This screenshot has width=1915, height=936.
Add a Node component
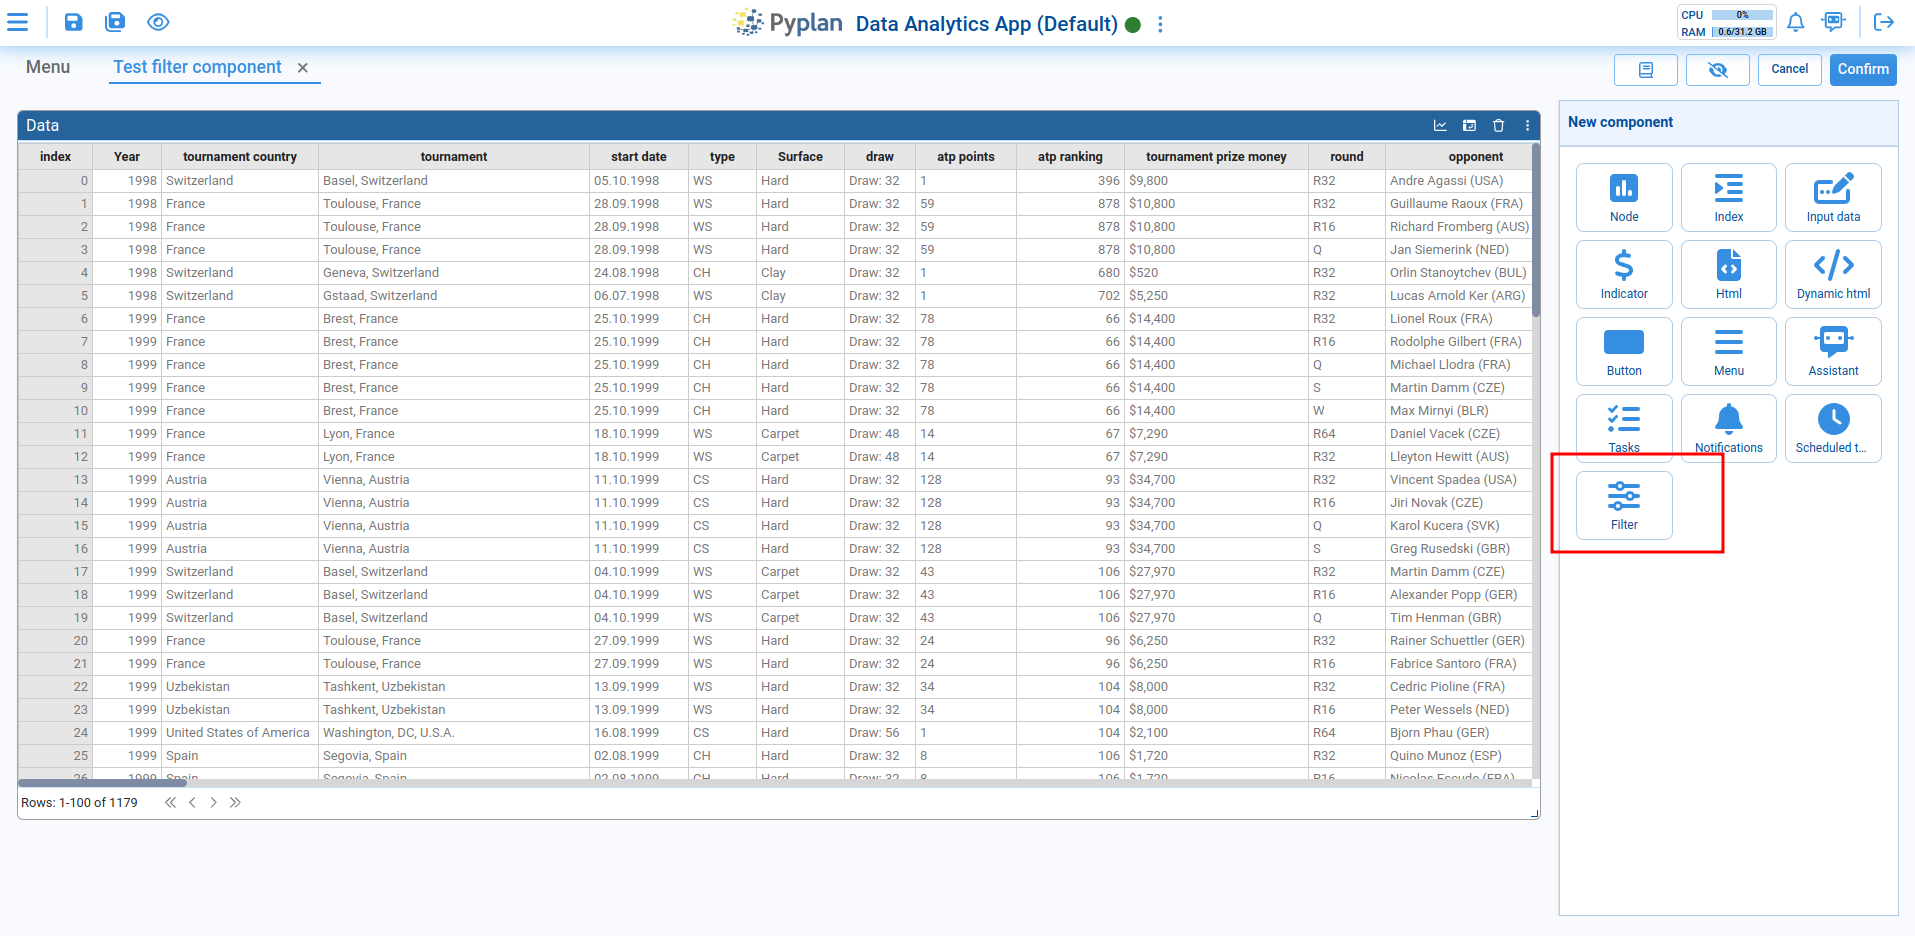[x=1623, y=197]
